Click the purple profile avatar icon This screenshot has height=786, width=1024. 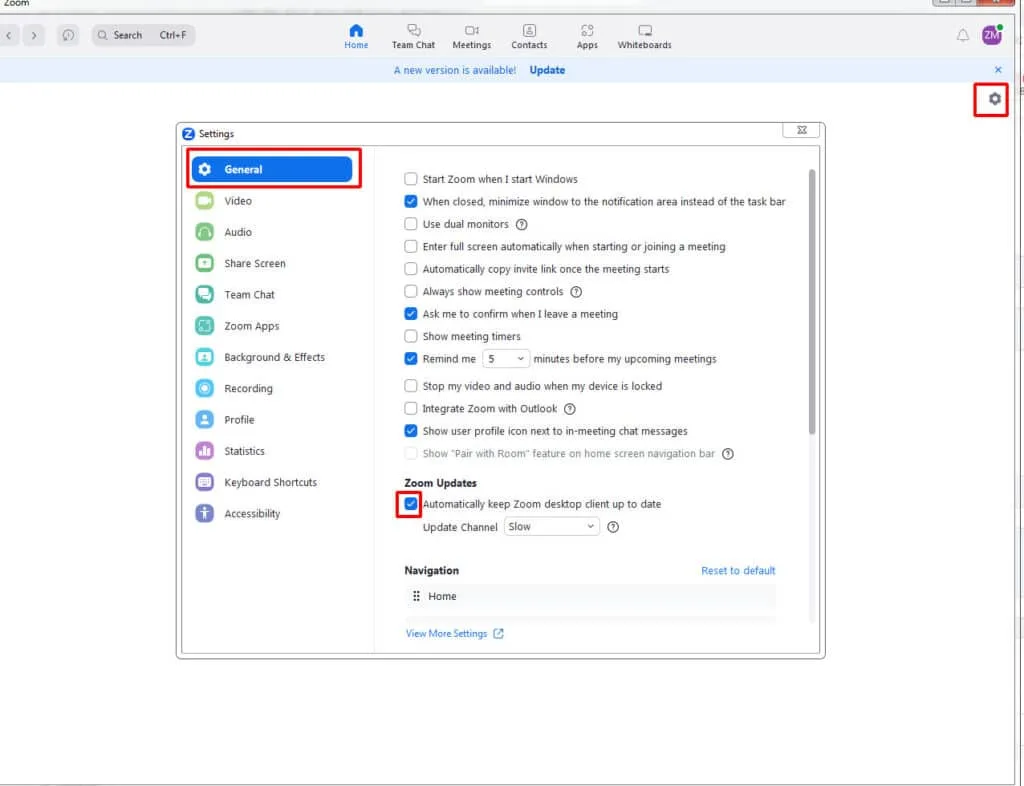[x=991, y=35]
